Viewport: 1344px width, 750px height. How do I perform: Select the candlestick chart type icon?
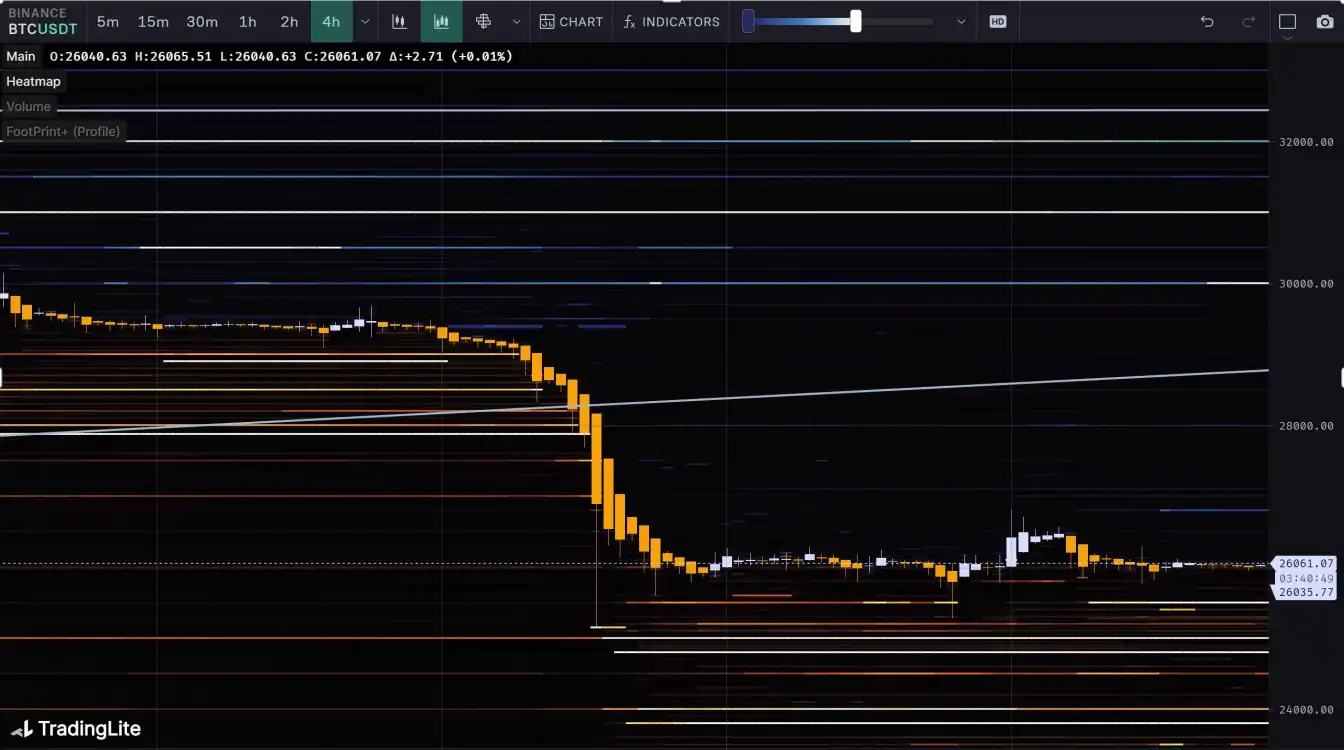click(x=400, y=21)
